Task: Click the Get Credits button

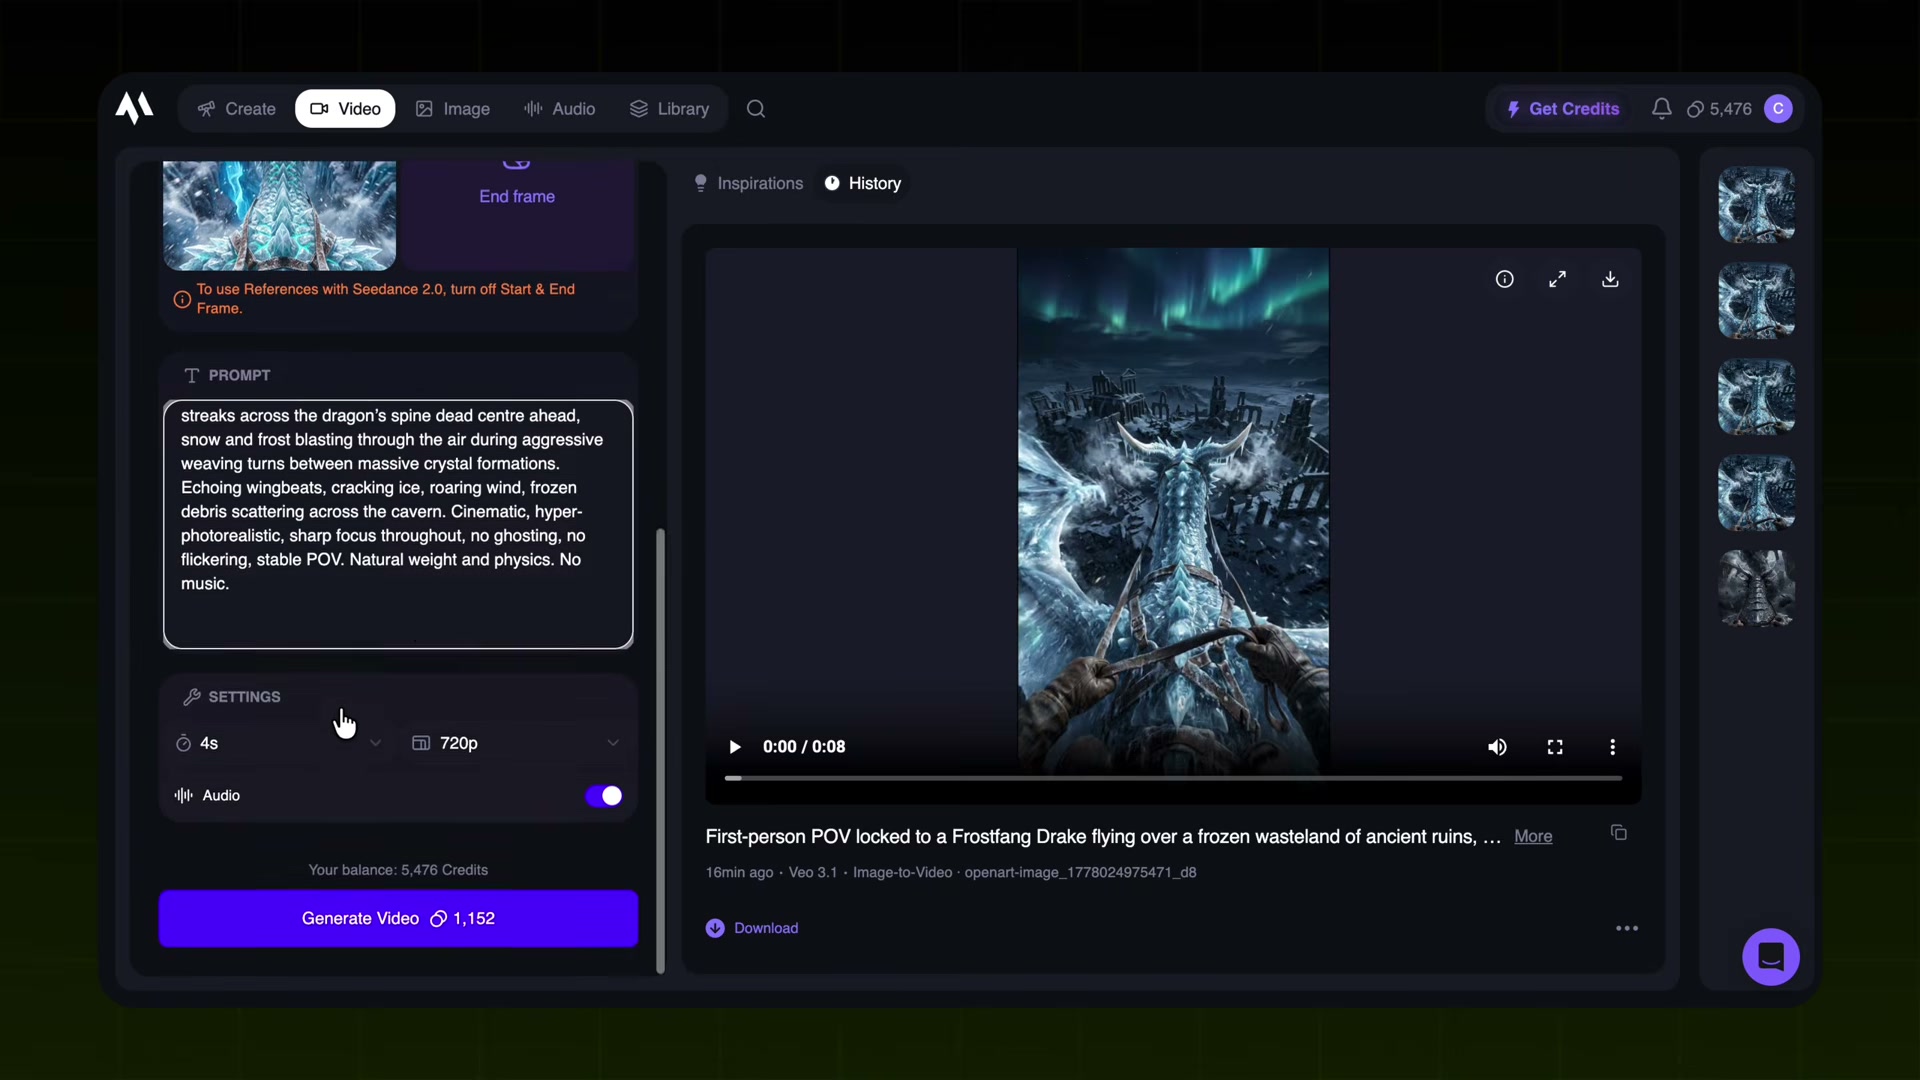Action: [x=1563, y=109]
